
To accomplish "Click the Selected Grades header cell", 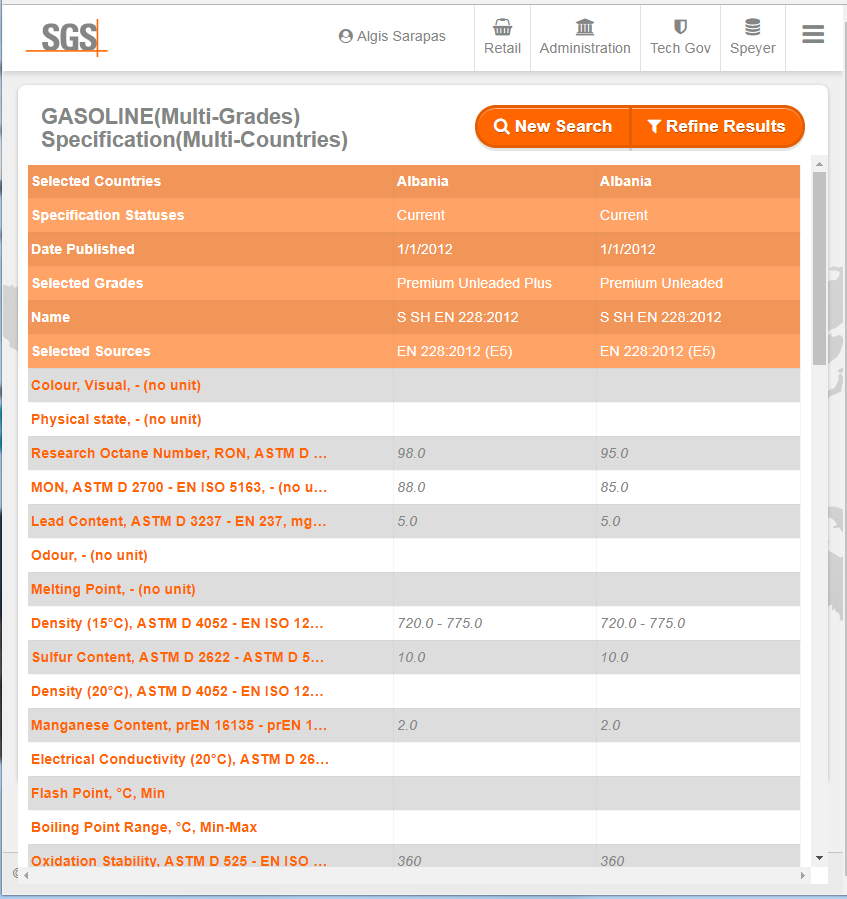I will [210, 283].
